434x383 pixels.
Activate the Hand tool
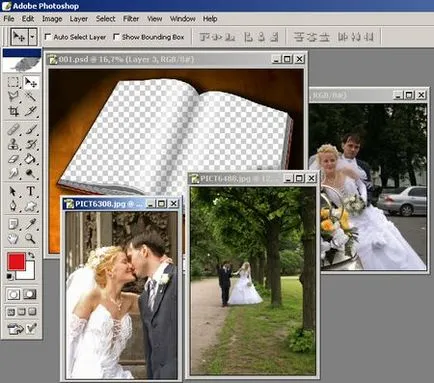(13, 238)
